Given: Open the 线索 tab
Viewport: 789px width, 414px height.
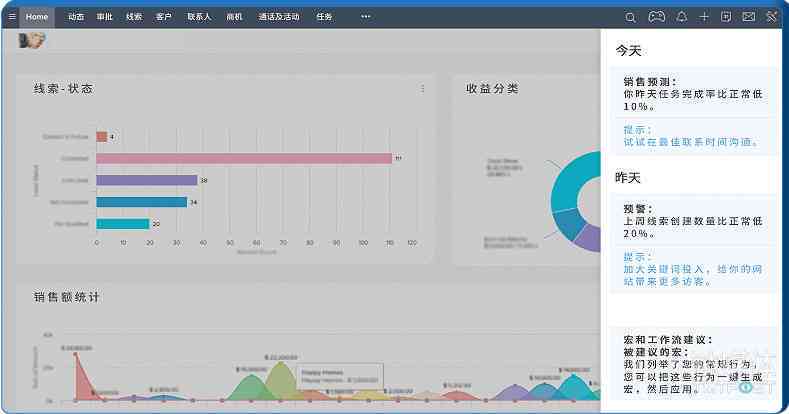Looking at the screenshot, I should click(x=134, y=17).
